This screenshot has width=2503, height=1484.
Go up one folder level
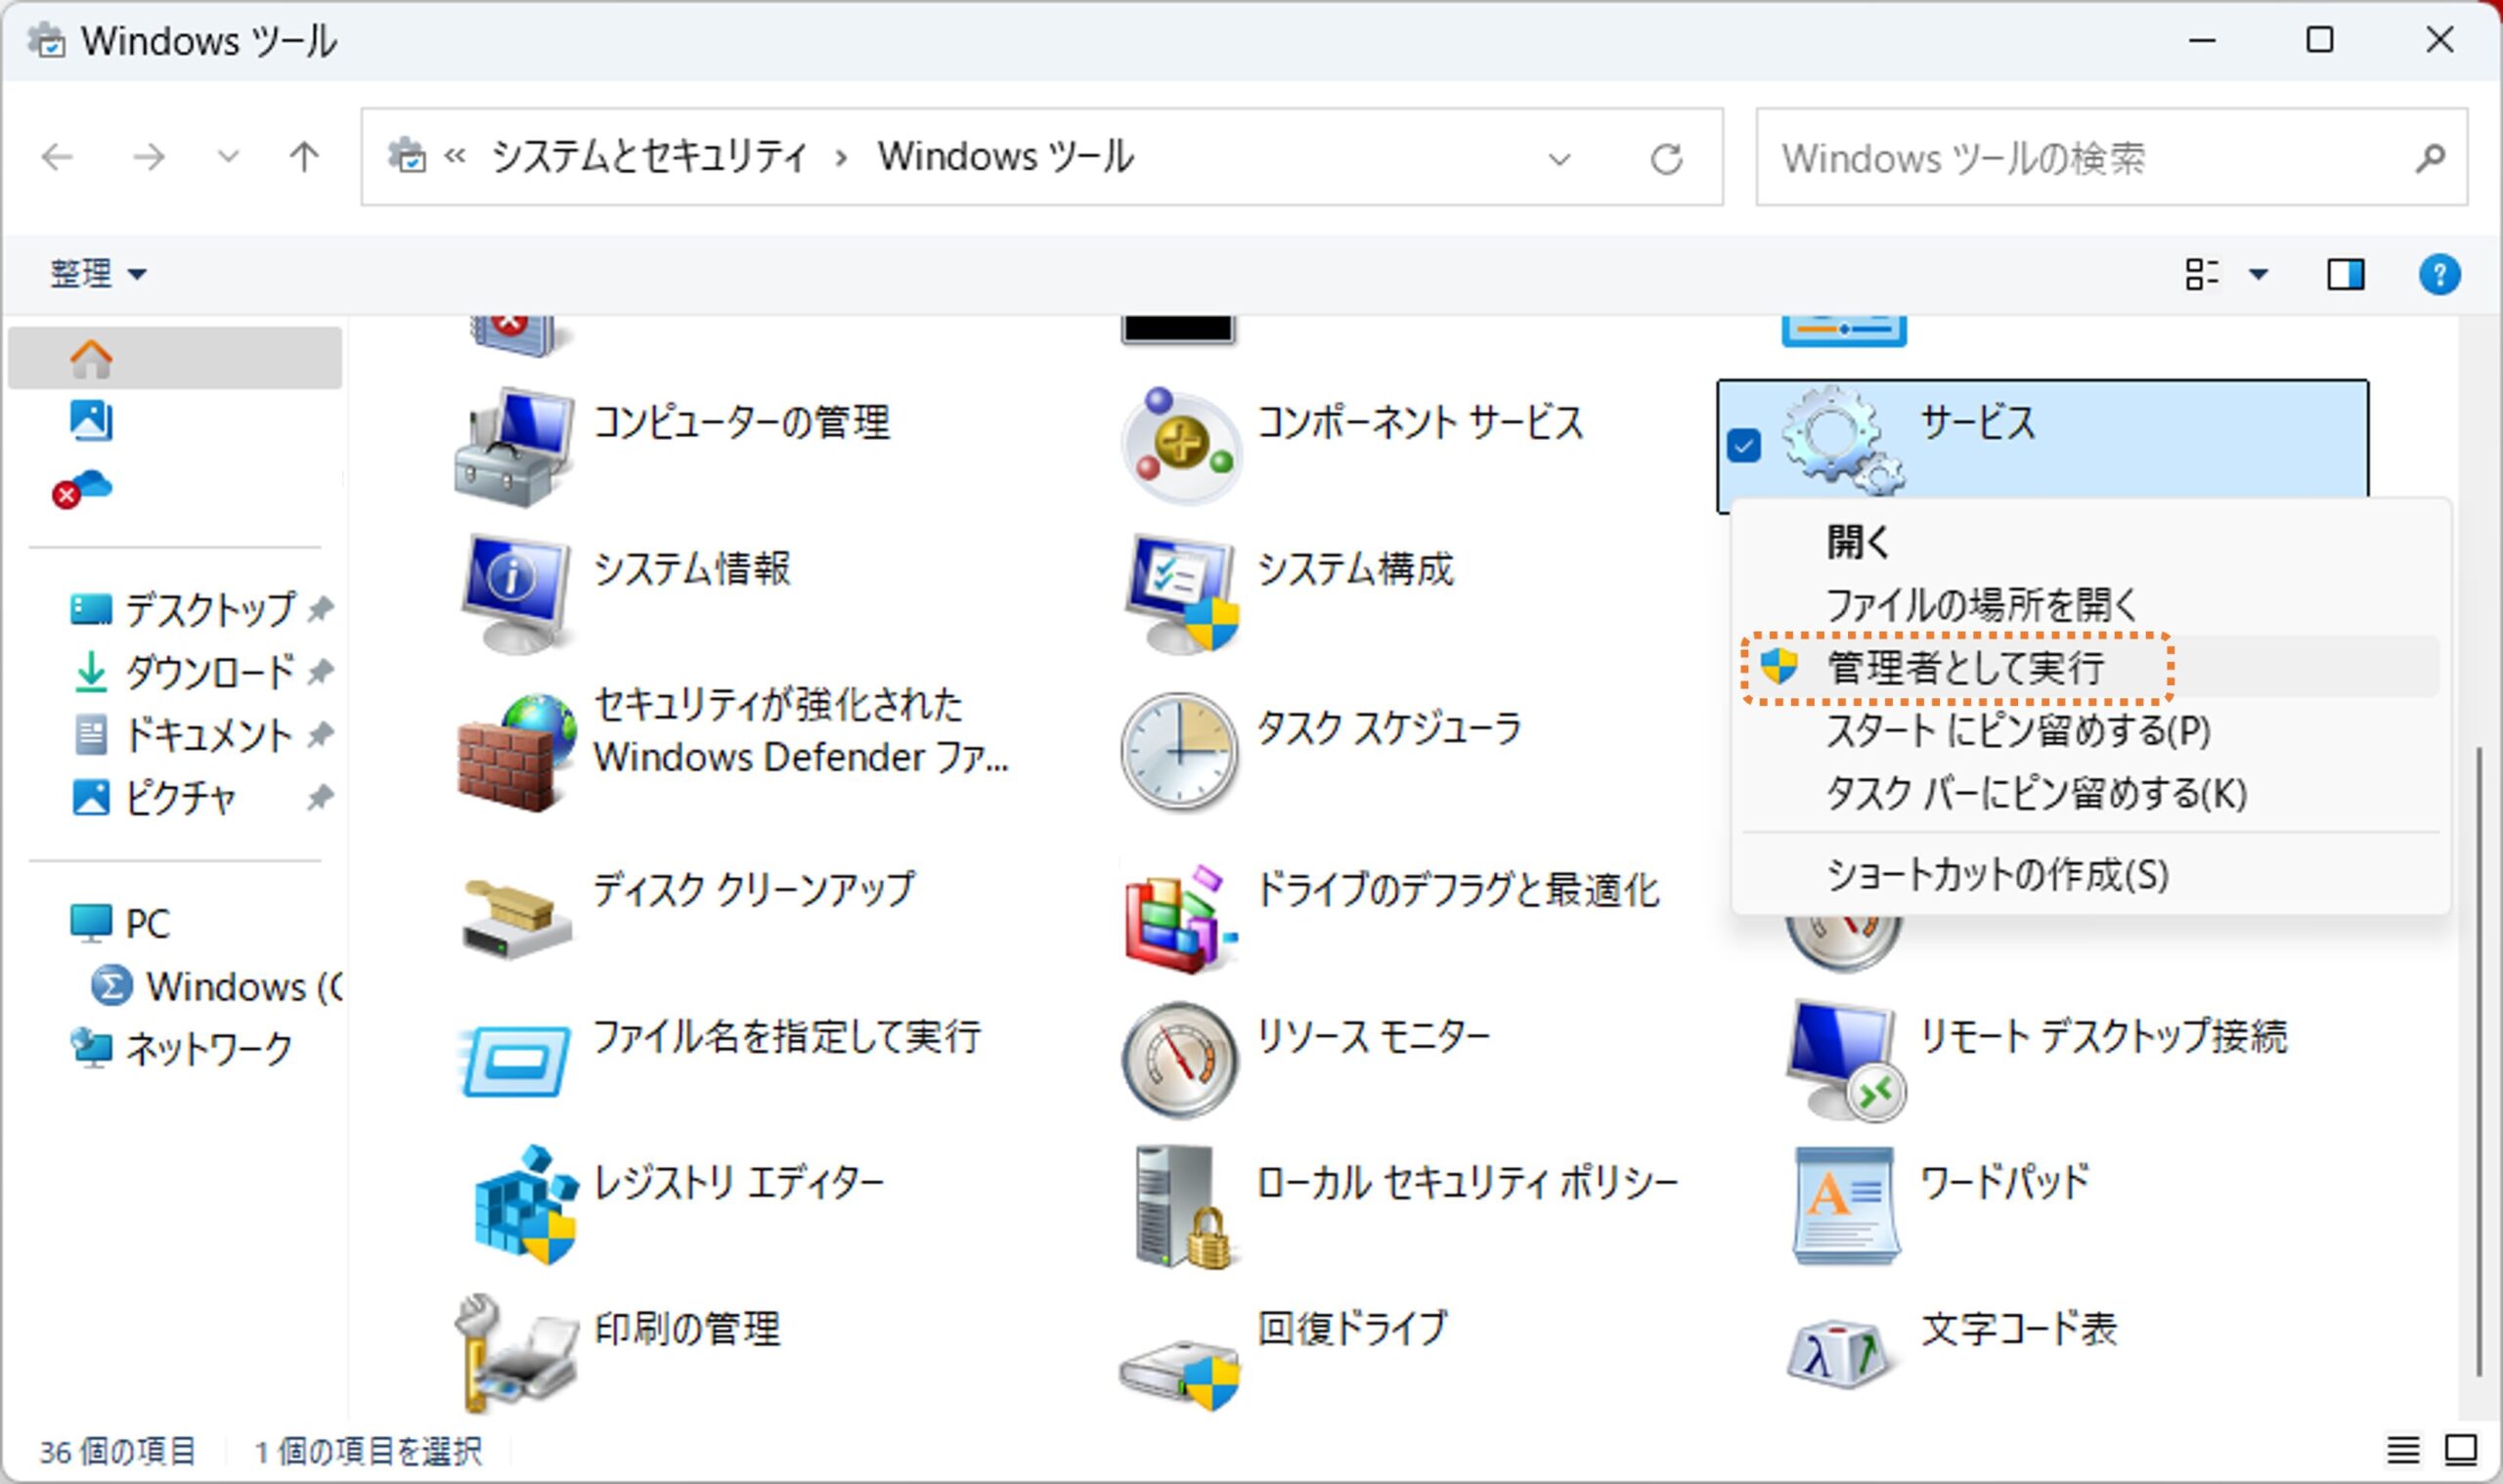(x=304, y=157)
